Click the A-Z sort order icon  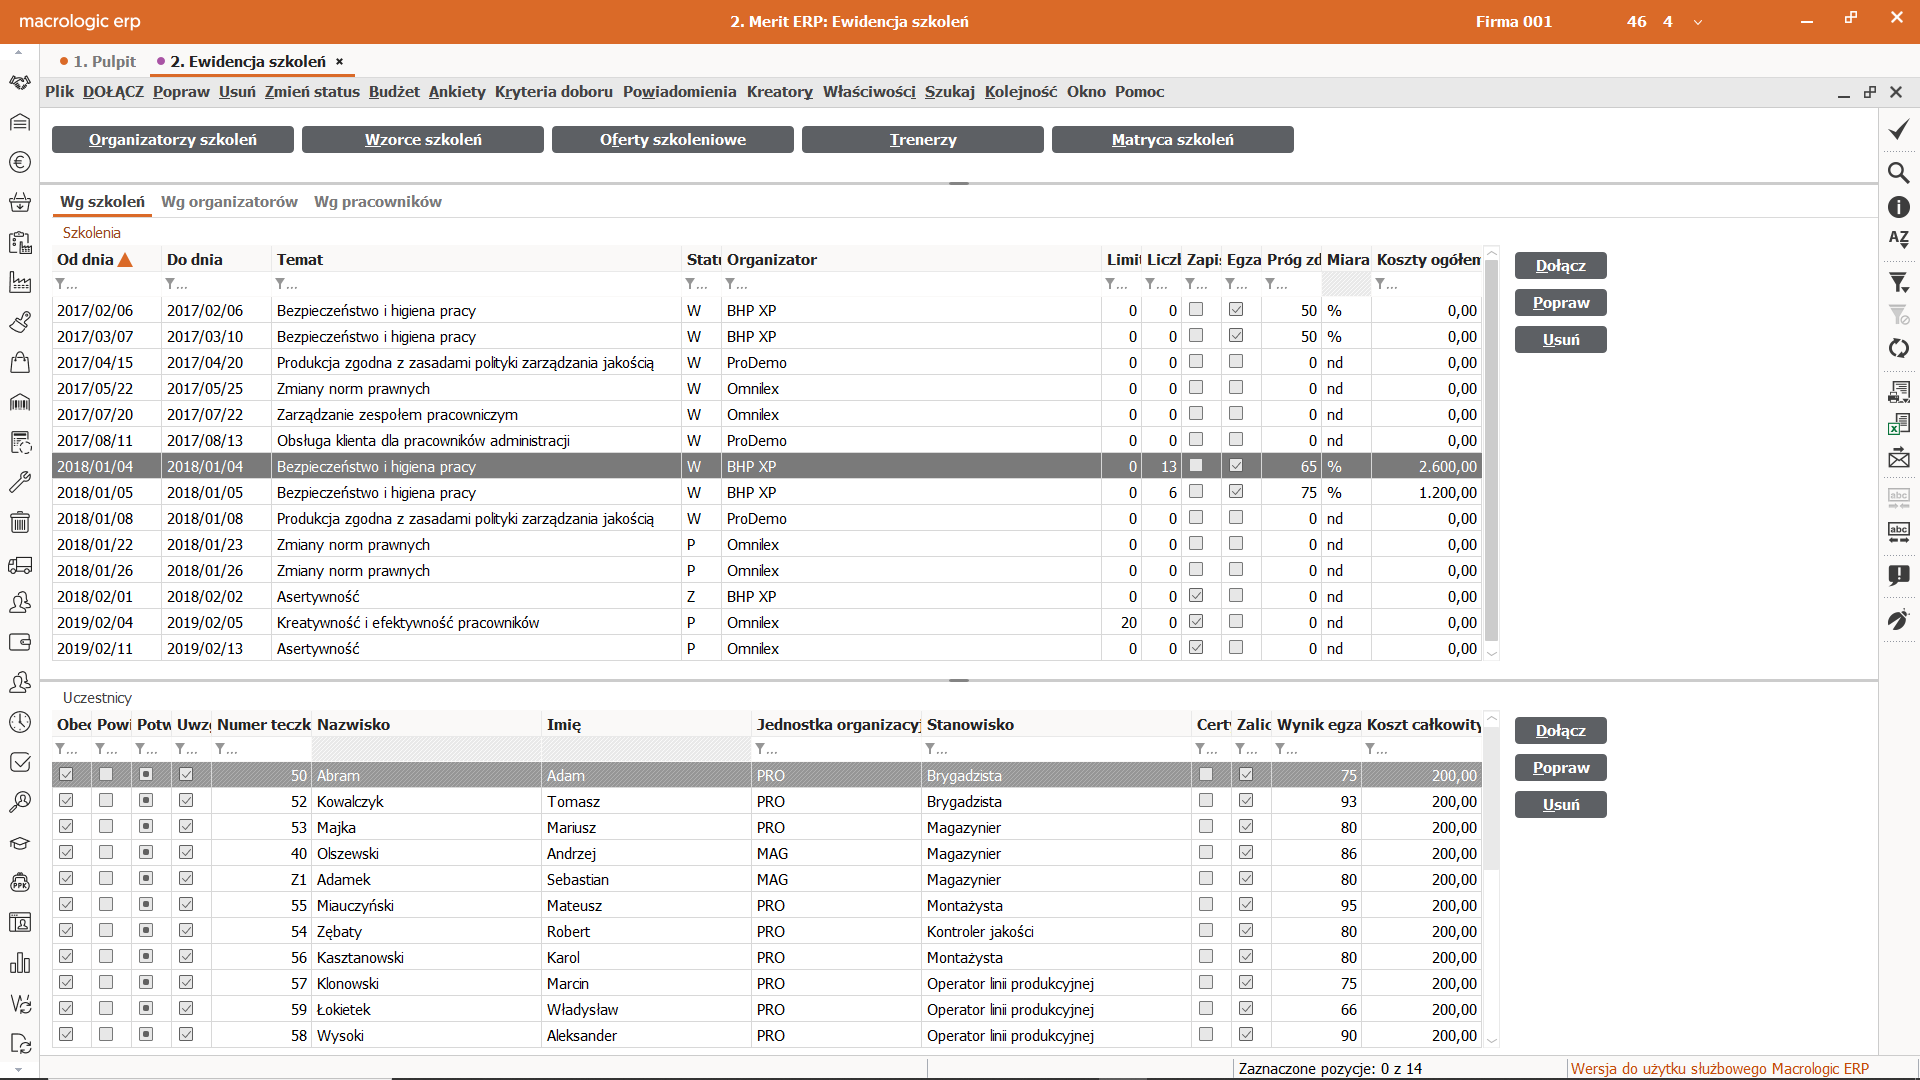(1898, 239)
